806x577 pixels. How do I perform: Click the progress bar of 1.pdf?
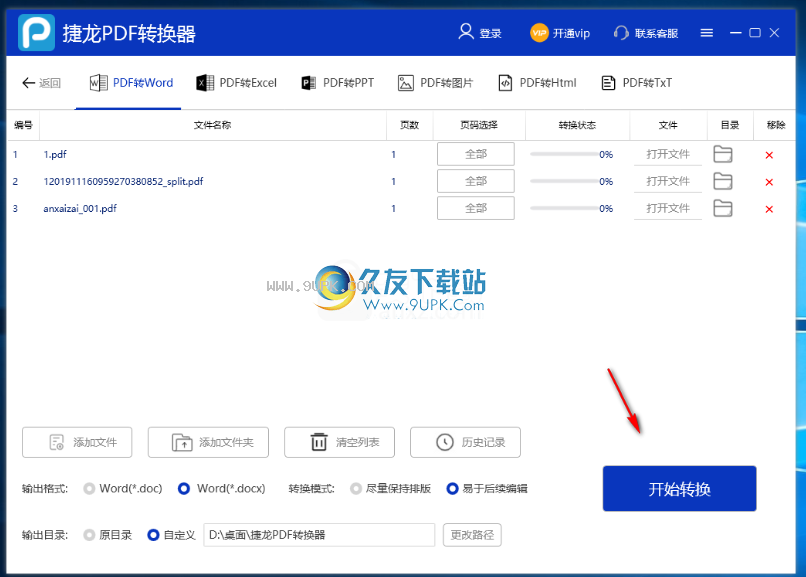pyautogui.click(x=564, y=154)
